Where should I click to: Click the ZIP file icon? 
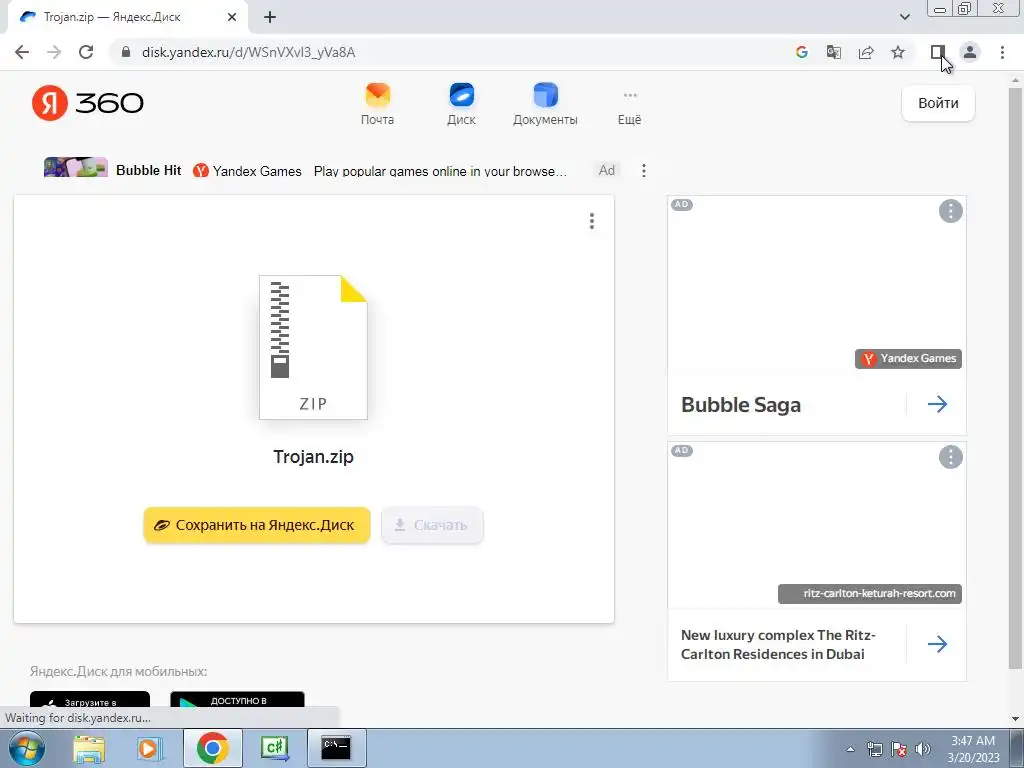(313, 347)
